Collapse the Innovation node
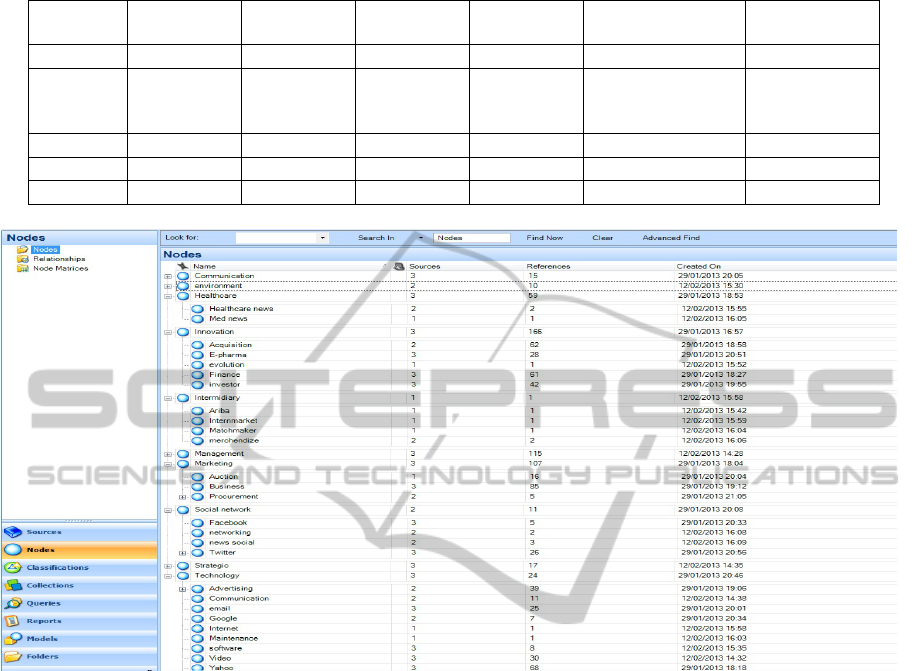915x671 pixels. click(167, 331)
